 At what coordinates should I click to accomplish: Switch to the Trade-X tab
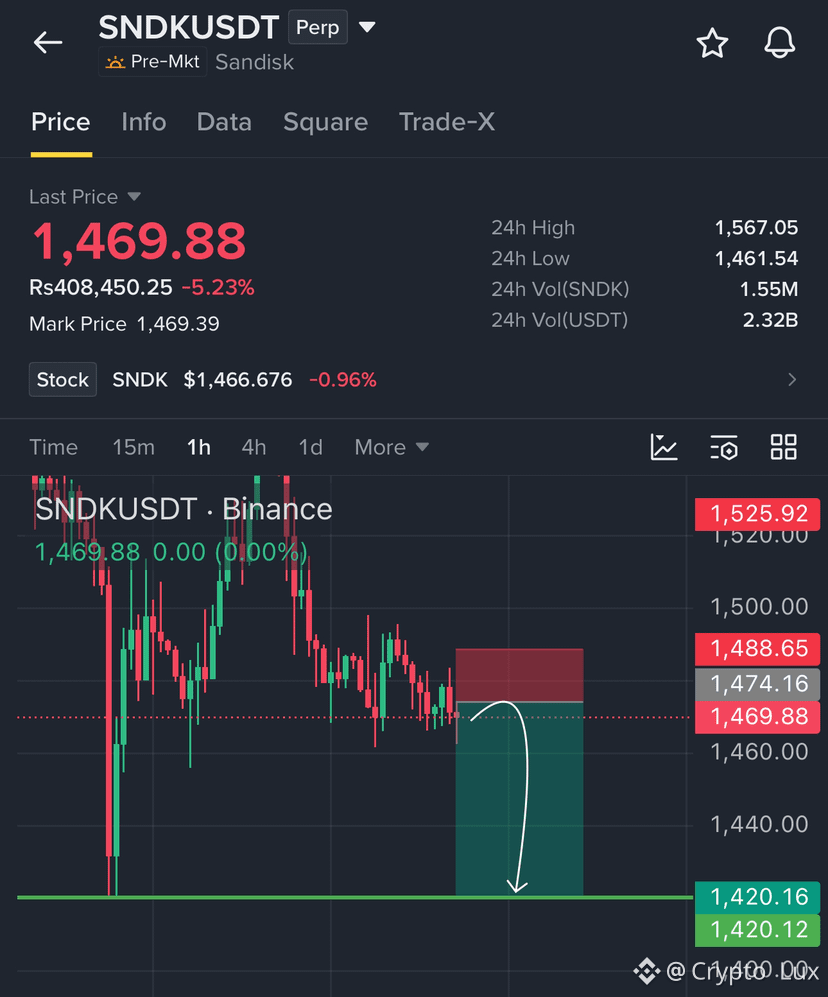[x=446, y=122]
